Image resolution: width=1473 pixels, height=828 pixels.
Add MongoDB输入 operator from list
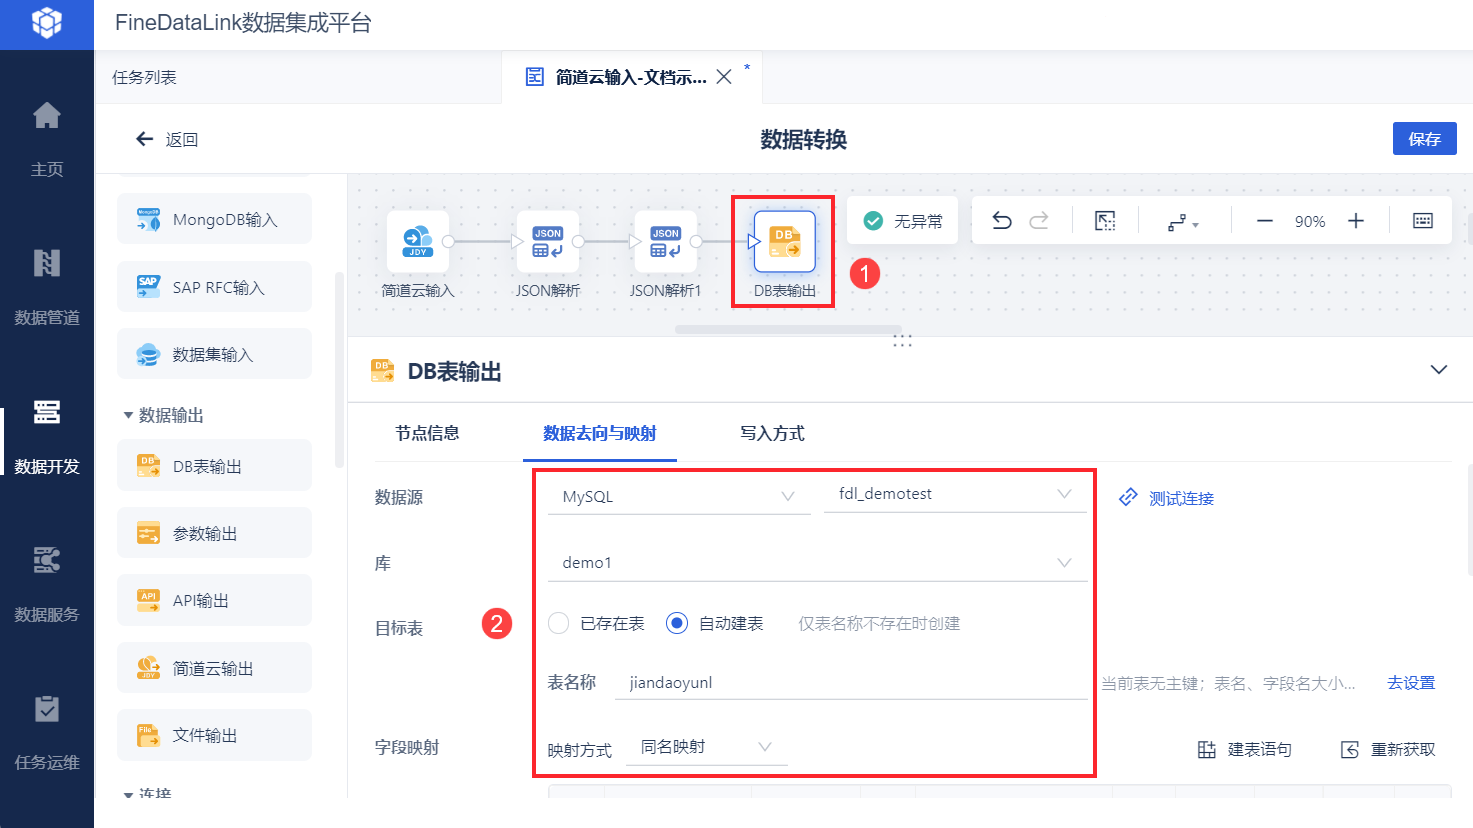214,219
